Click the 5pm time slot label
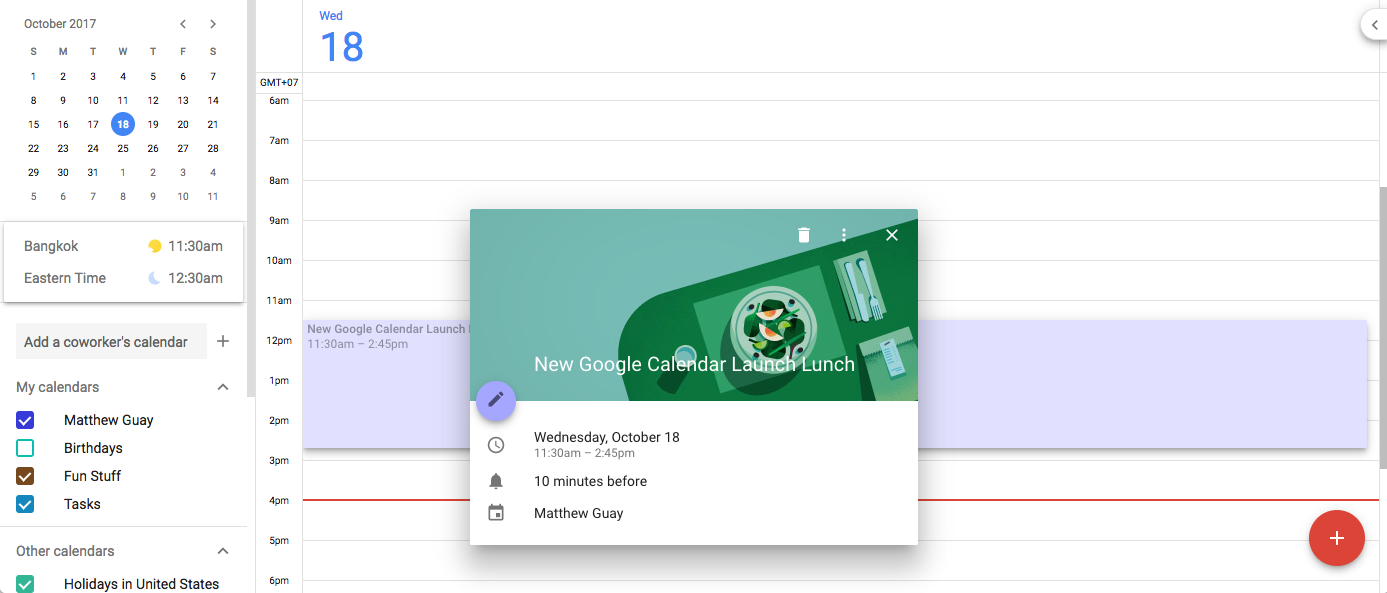Image resolution: width=1387 pixels, height=593 pixels. pos(279,540)
